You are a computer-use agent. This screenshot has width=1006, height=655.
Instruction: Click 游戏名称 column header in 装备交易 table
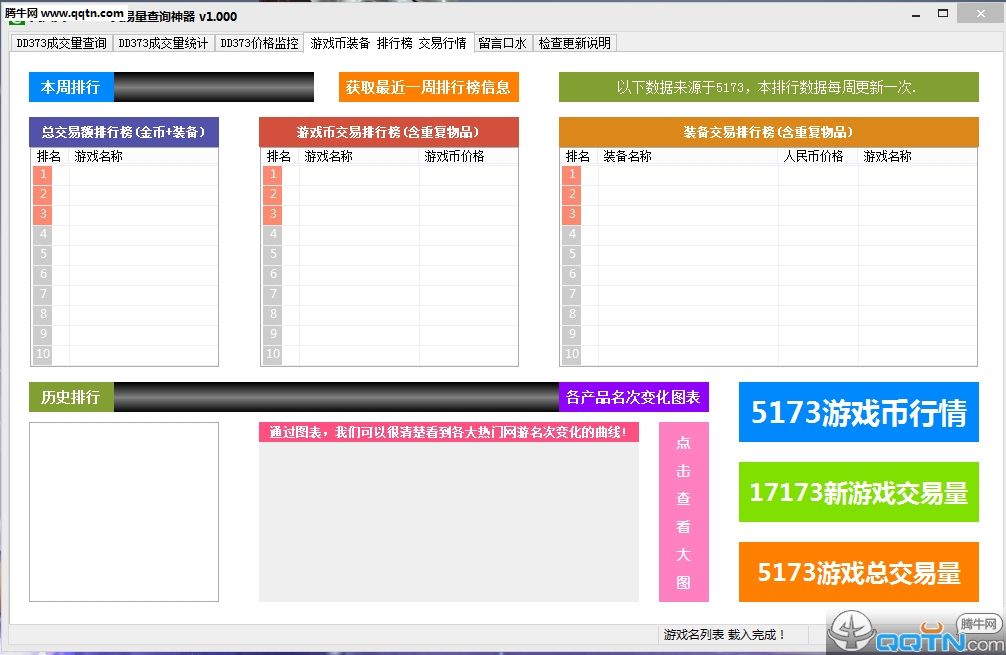coord(917,157)
